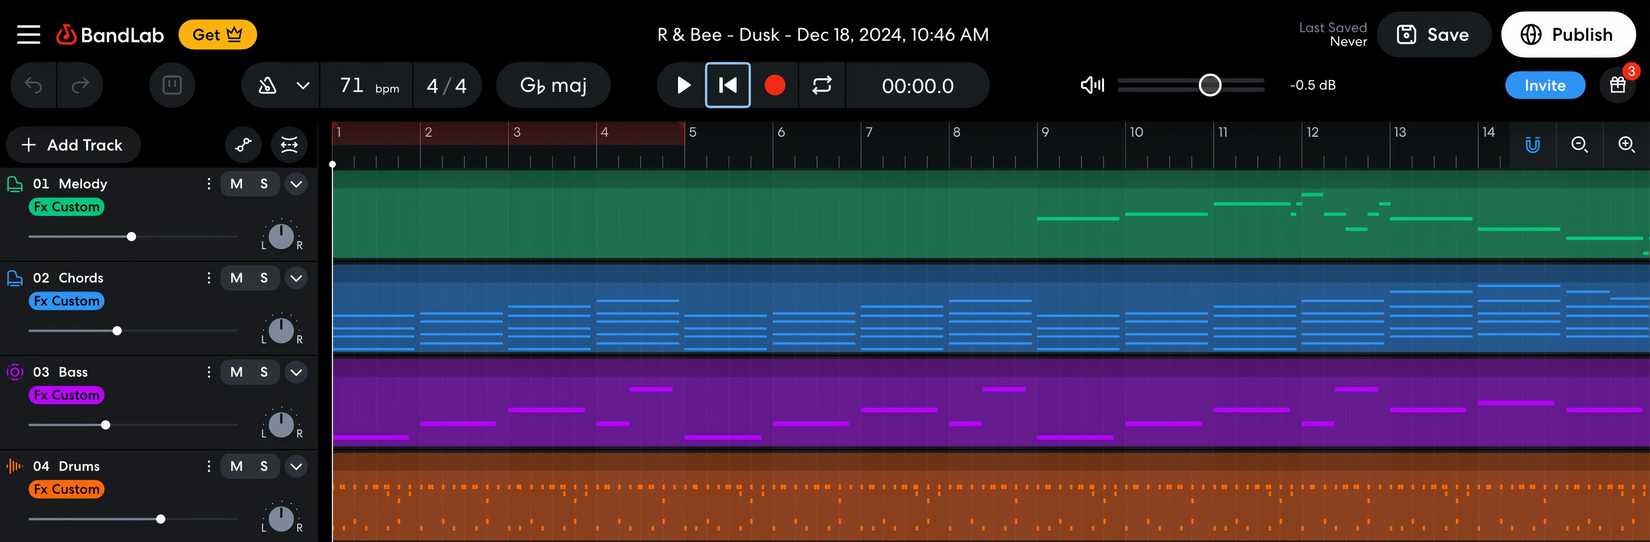Open the hamburger main menu
Image resolution: width=1650 pixels, height=542 pixels.
coord(29,35)
